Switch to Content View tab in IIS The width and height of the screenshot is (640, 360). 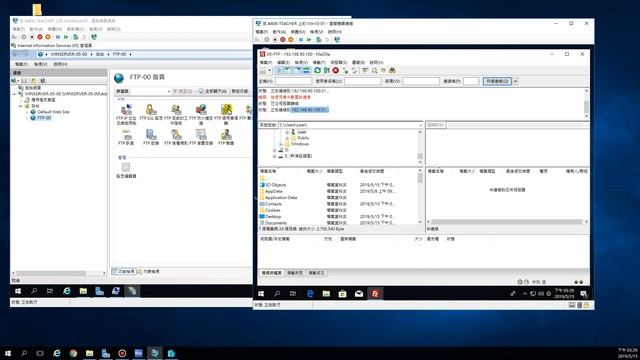[149, 271]
